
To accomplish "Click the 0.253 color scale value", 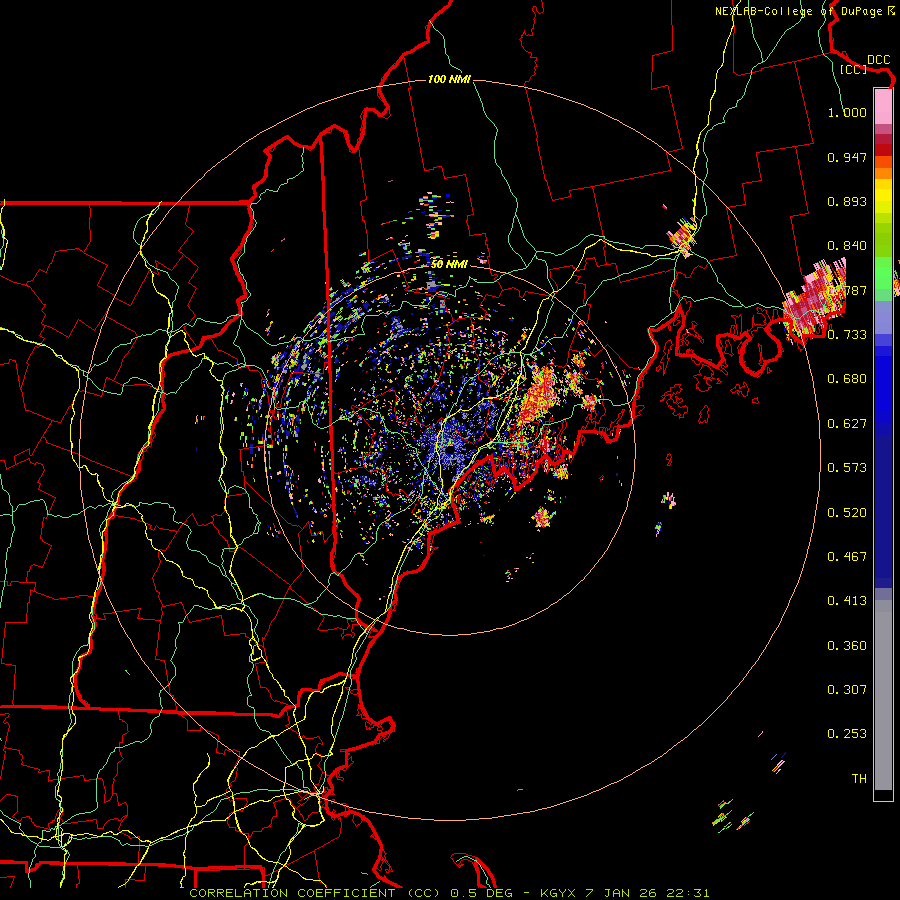I will pos(847,734).
